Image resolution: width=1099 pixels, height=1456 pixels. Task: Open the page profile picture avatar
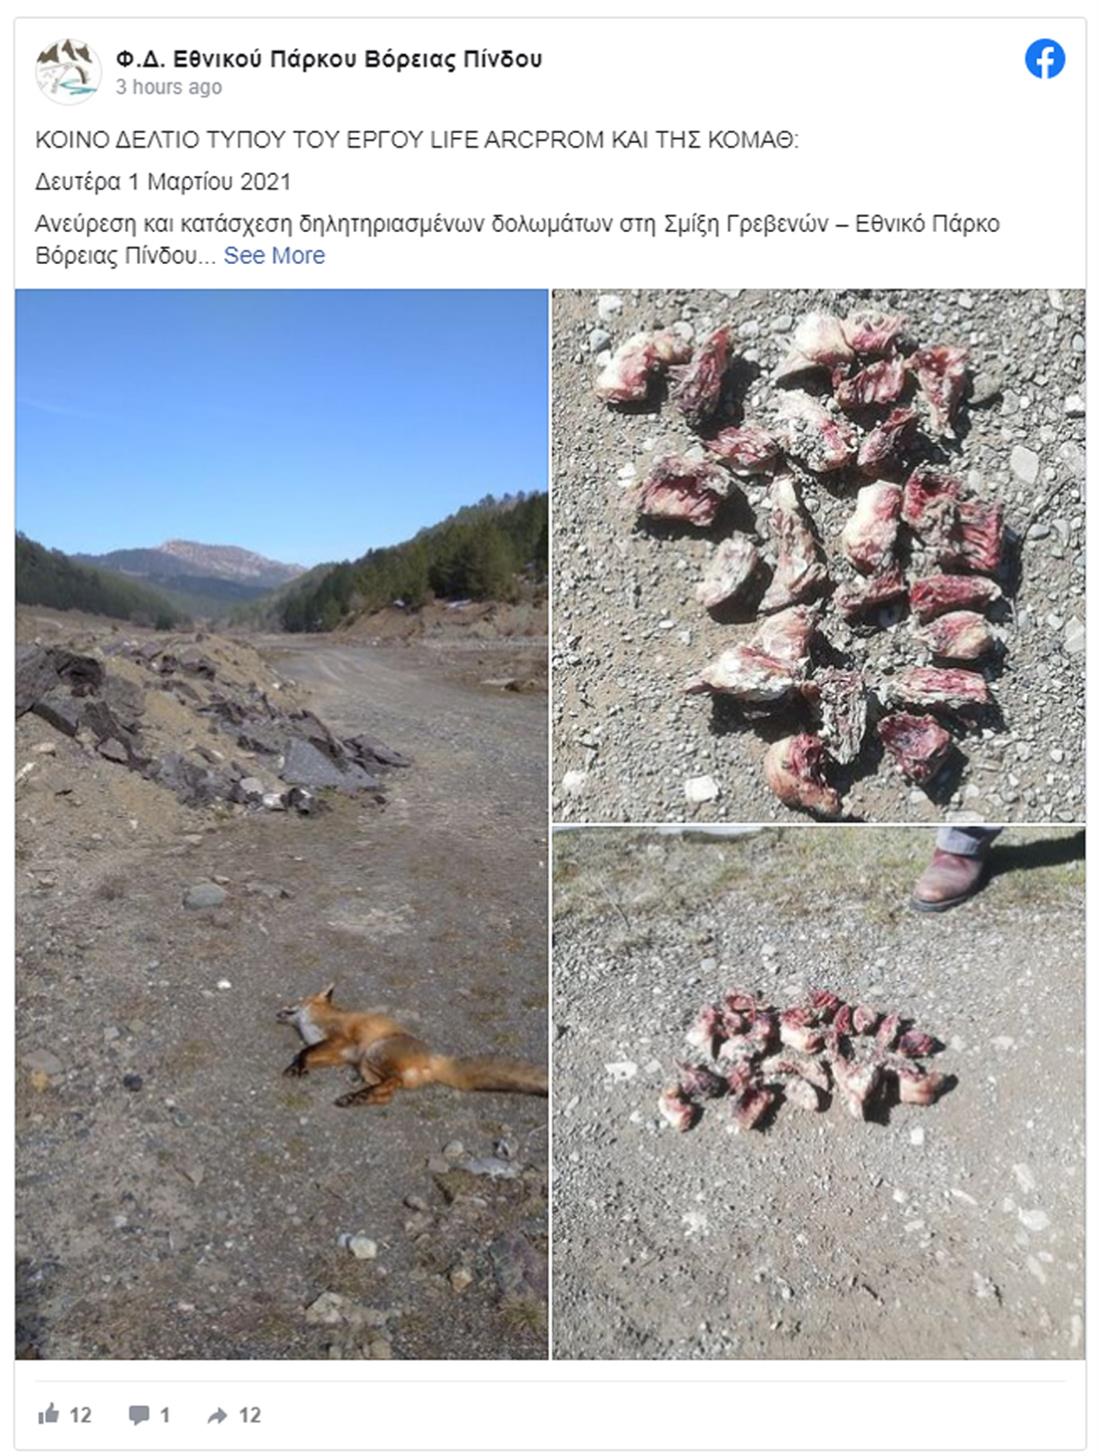[x=68, y=71]
